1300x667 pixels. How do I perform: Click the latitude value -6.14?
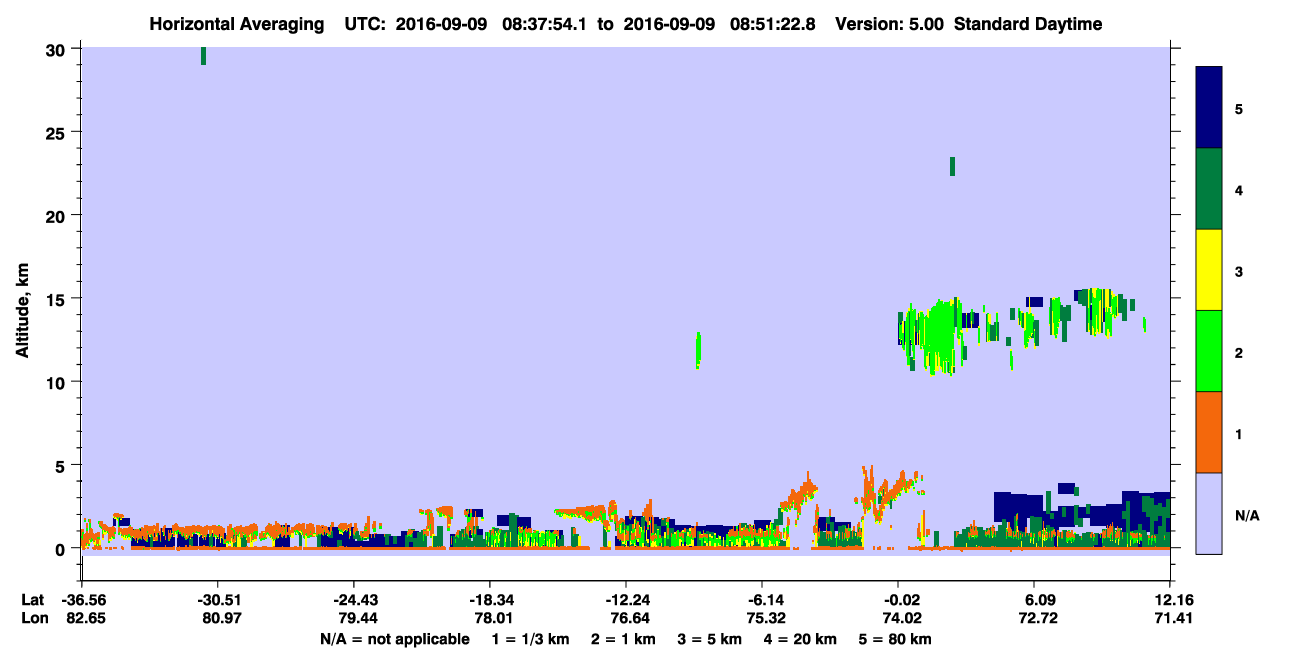[763, 600]
